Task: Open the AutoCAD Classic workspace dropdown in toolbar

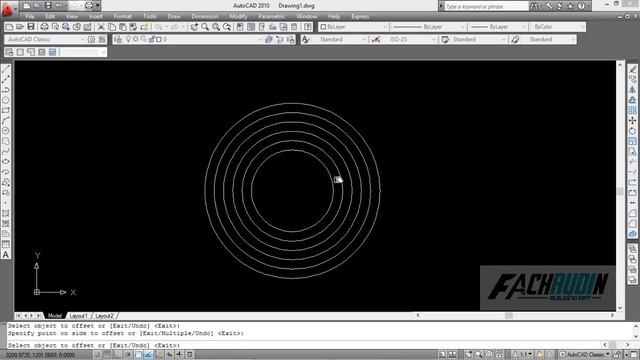Action: point(45,39)
